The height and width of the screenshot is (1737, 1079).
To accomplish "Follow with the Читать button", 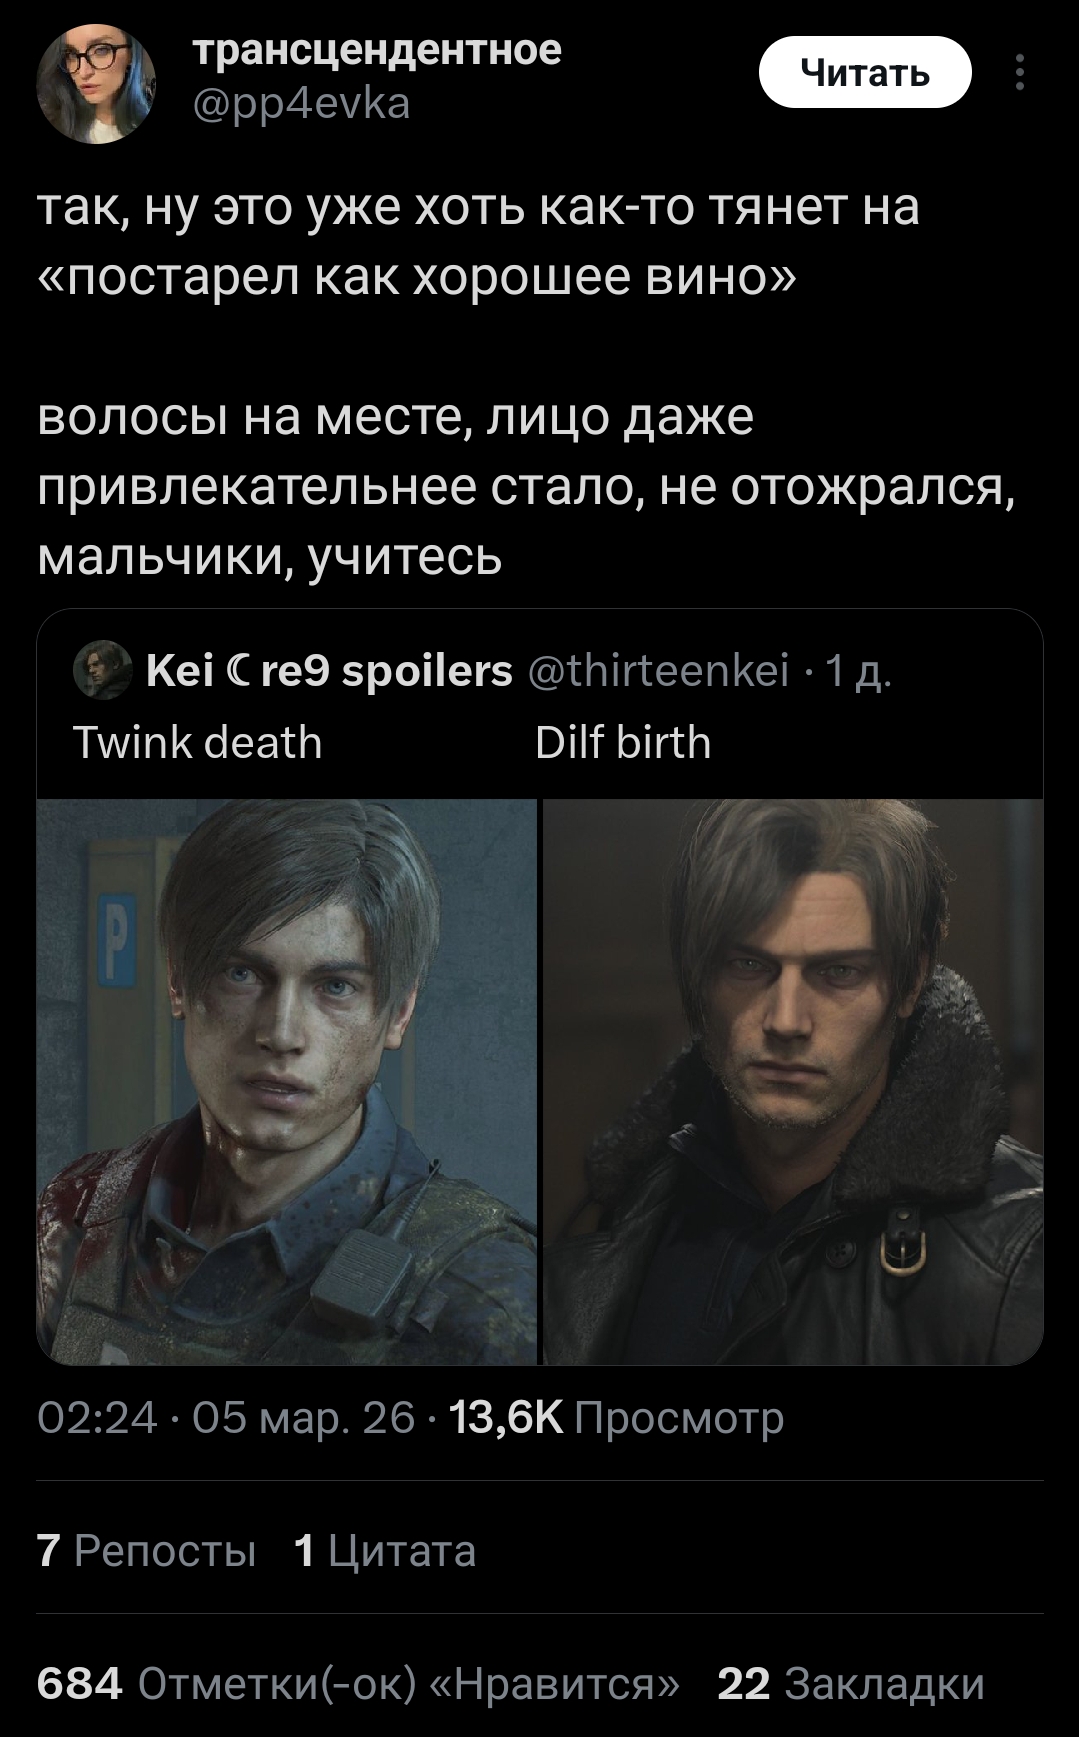I will (866, 72).
